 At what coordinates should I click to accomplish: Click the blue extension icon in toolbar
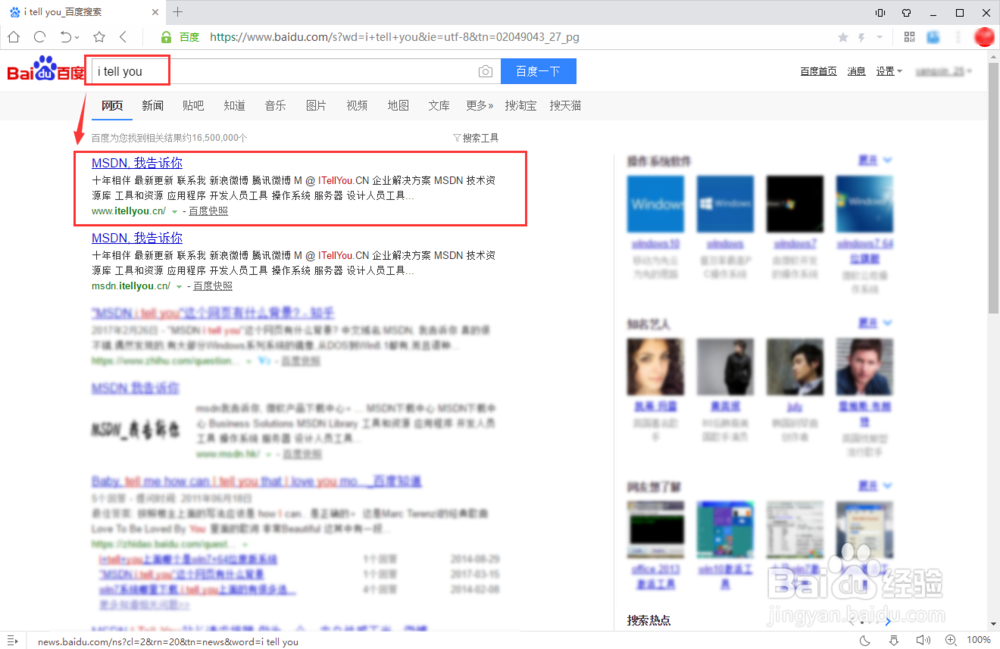tap(933, 37)
